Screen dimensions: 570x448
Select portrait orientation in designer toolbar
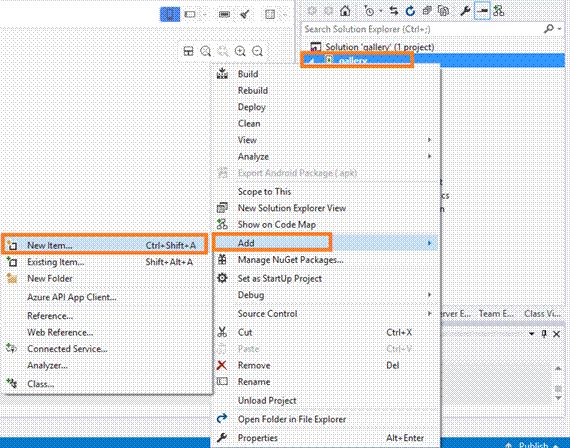[x=170, y=15]
